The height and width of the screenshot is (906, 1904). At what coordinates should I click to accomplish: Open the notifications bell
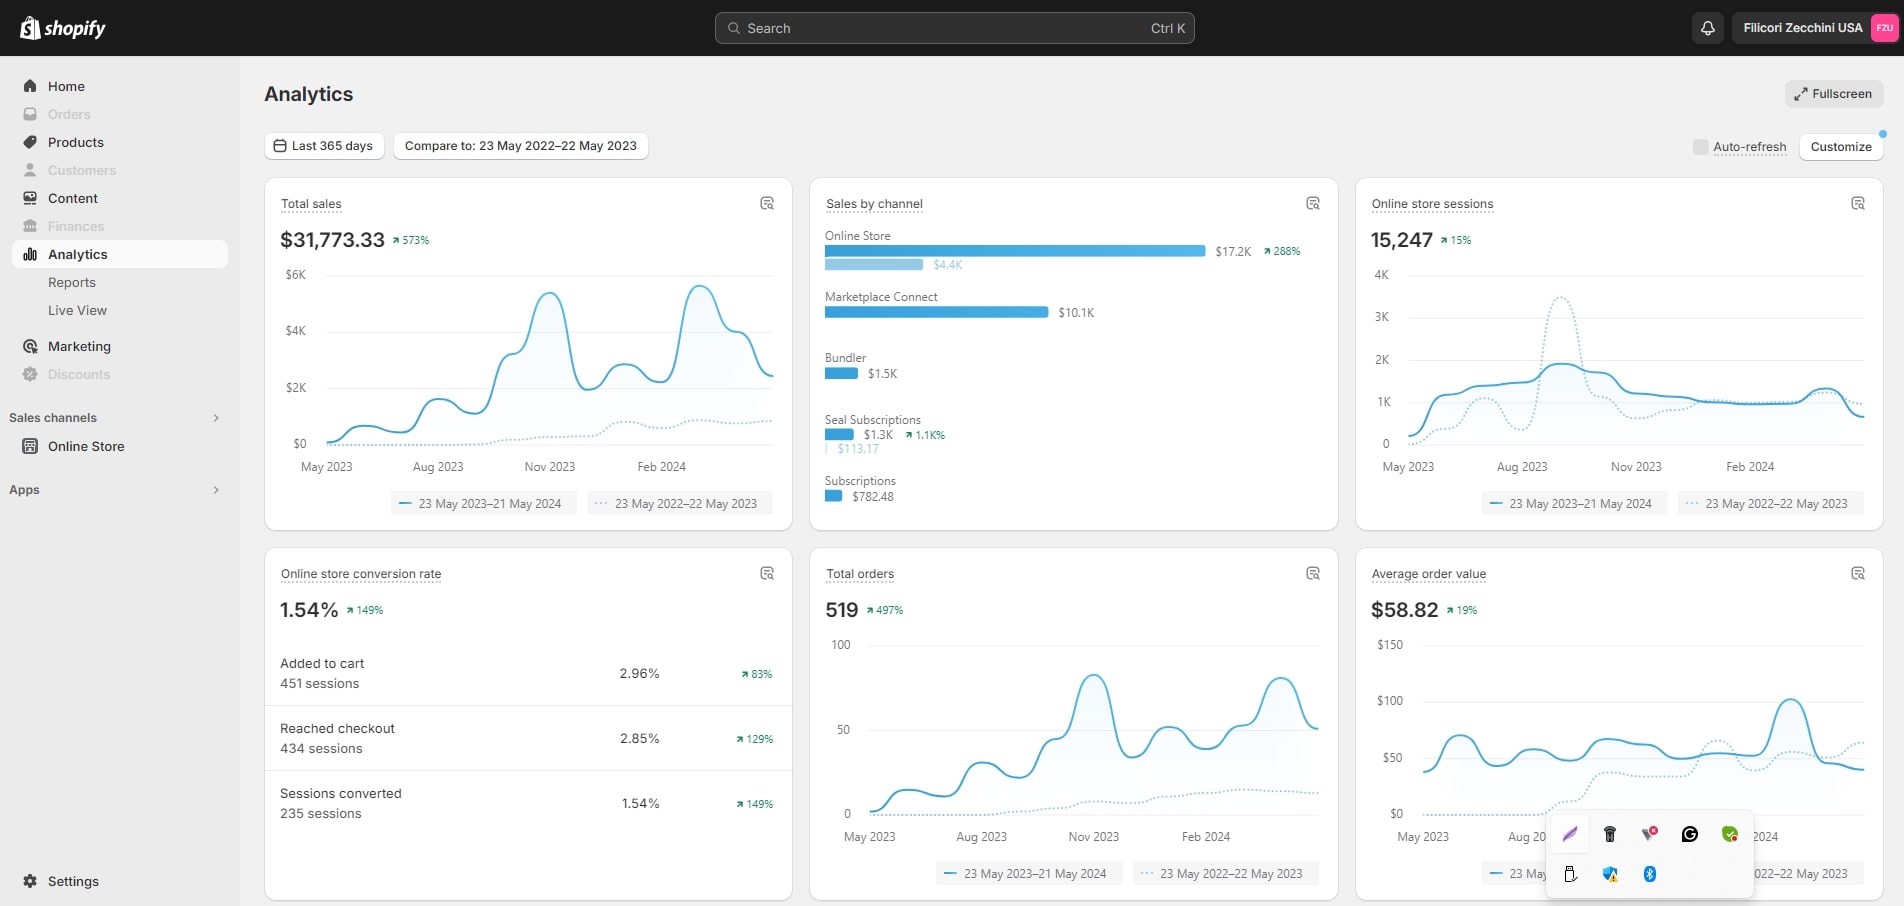[x=1708, y=28]
